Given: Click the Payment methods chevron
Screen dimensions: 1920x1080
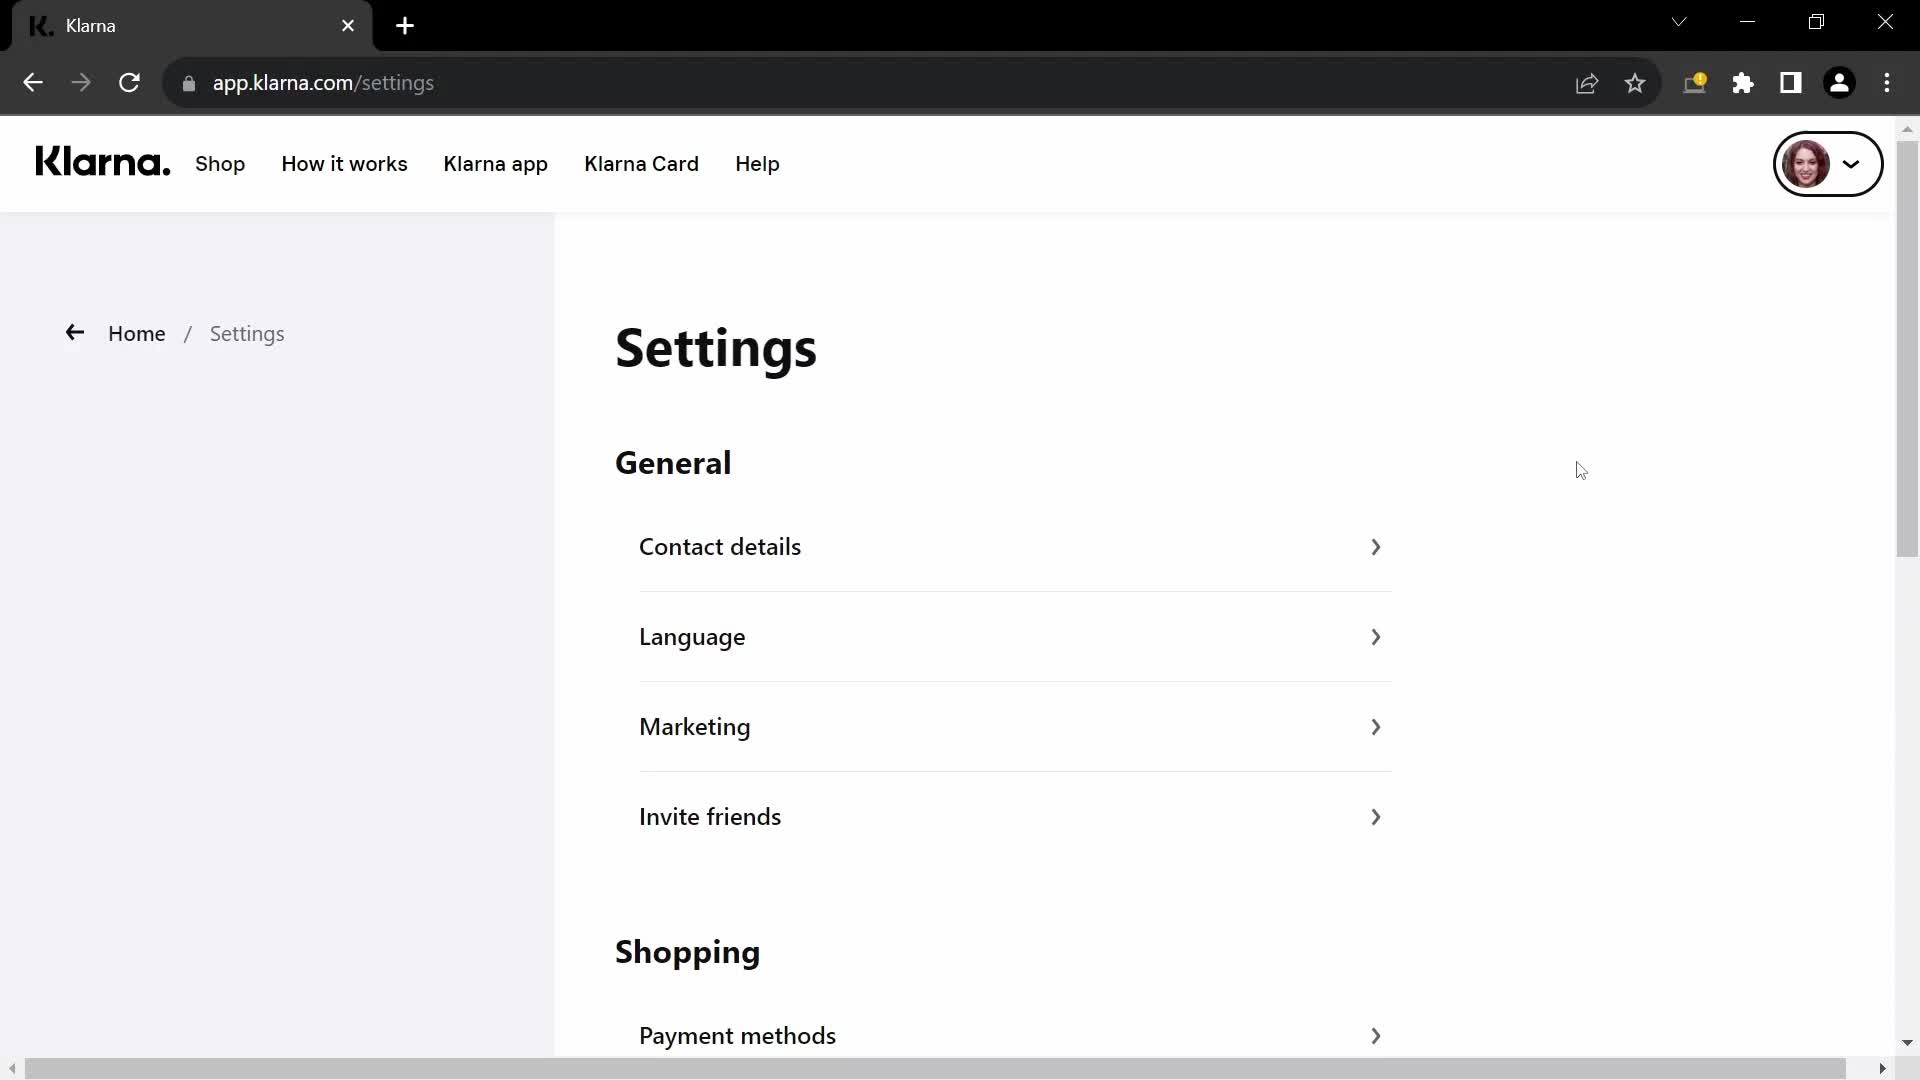Looking at the screenshot, I should point(1376,1036).
